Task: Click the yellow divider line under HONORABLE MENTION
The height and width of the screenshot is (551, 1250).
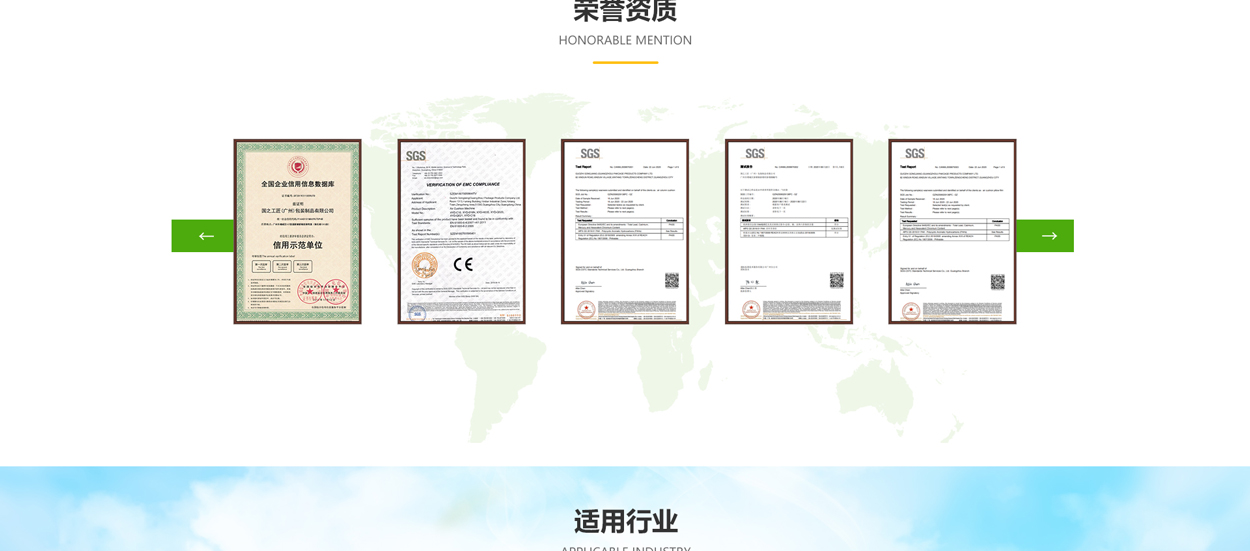Action: click(x=625, y=62)
